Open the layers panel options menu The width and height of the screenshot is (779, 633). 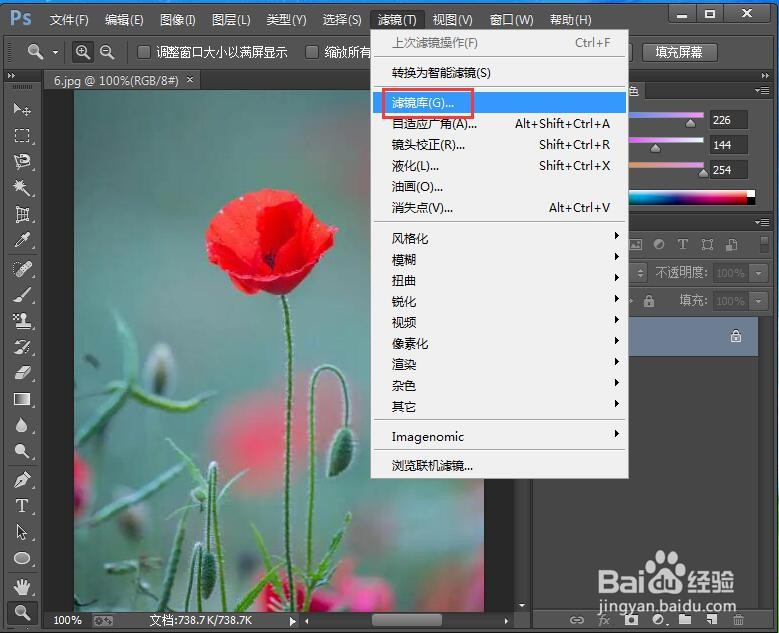coord(763,222)
